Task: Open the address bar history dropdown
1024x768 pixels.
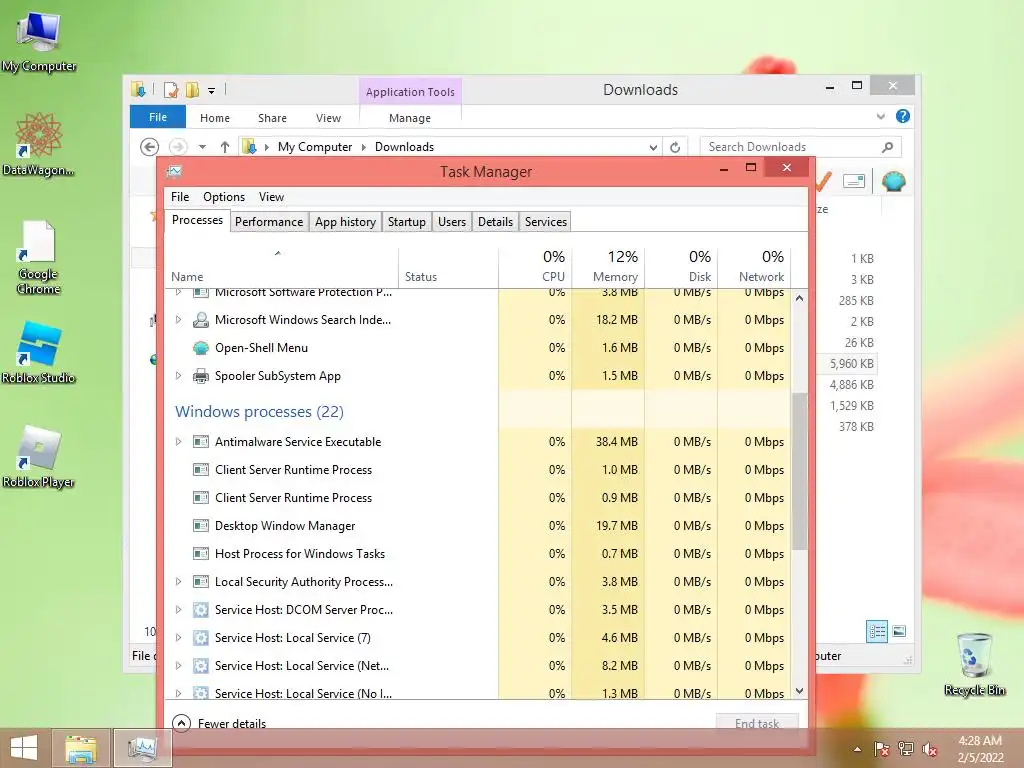Action: point(652,148)
